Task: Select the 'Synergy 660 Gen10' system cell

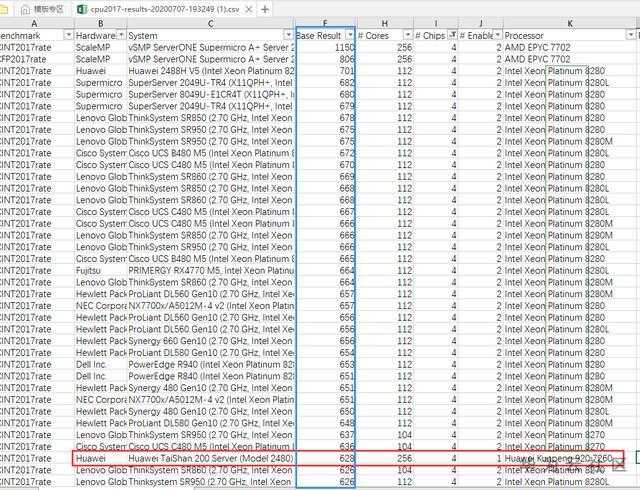Action: point(211,341)
